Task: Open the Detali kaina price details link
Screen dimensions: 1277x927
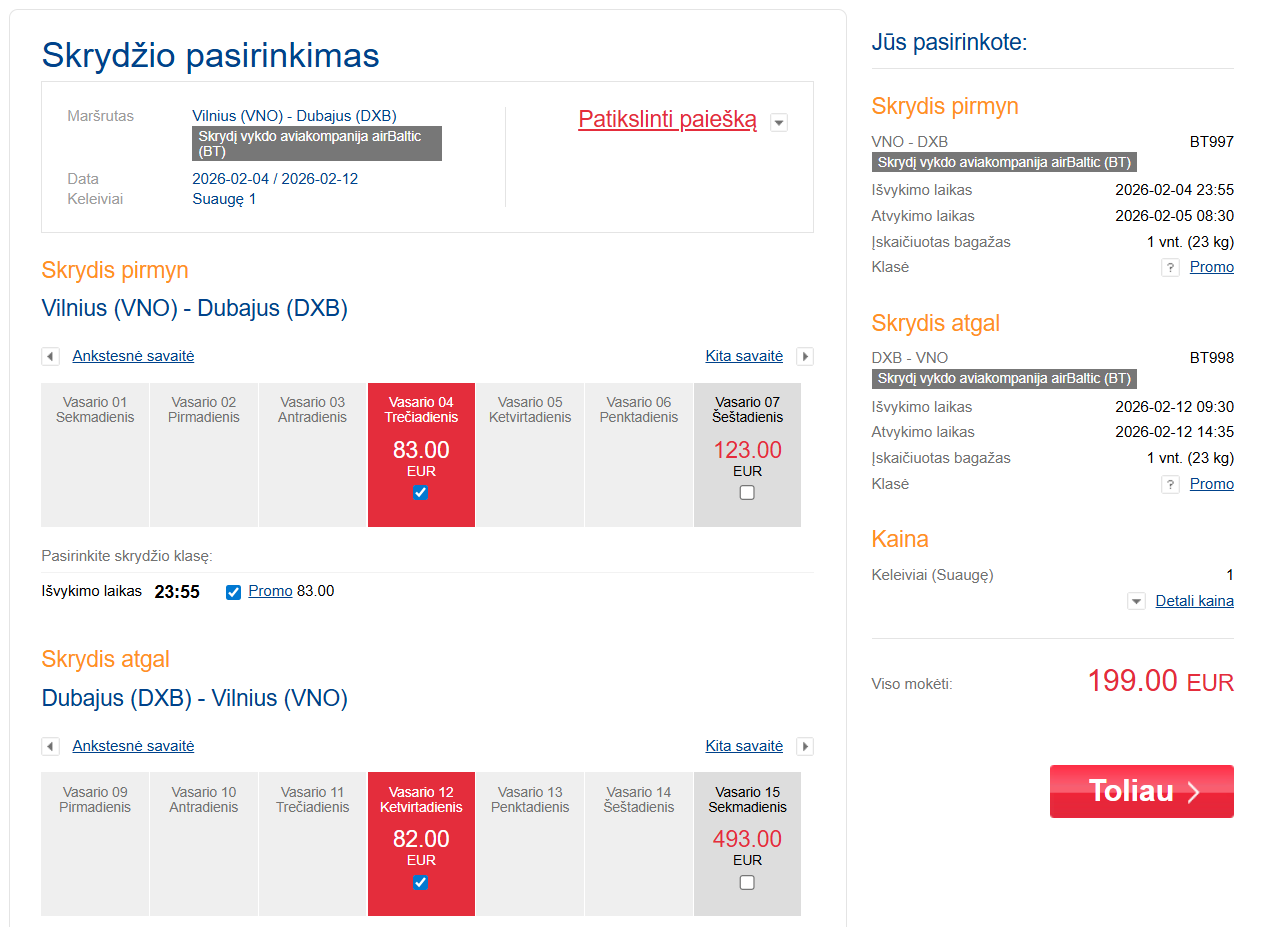Action: 1194,601
